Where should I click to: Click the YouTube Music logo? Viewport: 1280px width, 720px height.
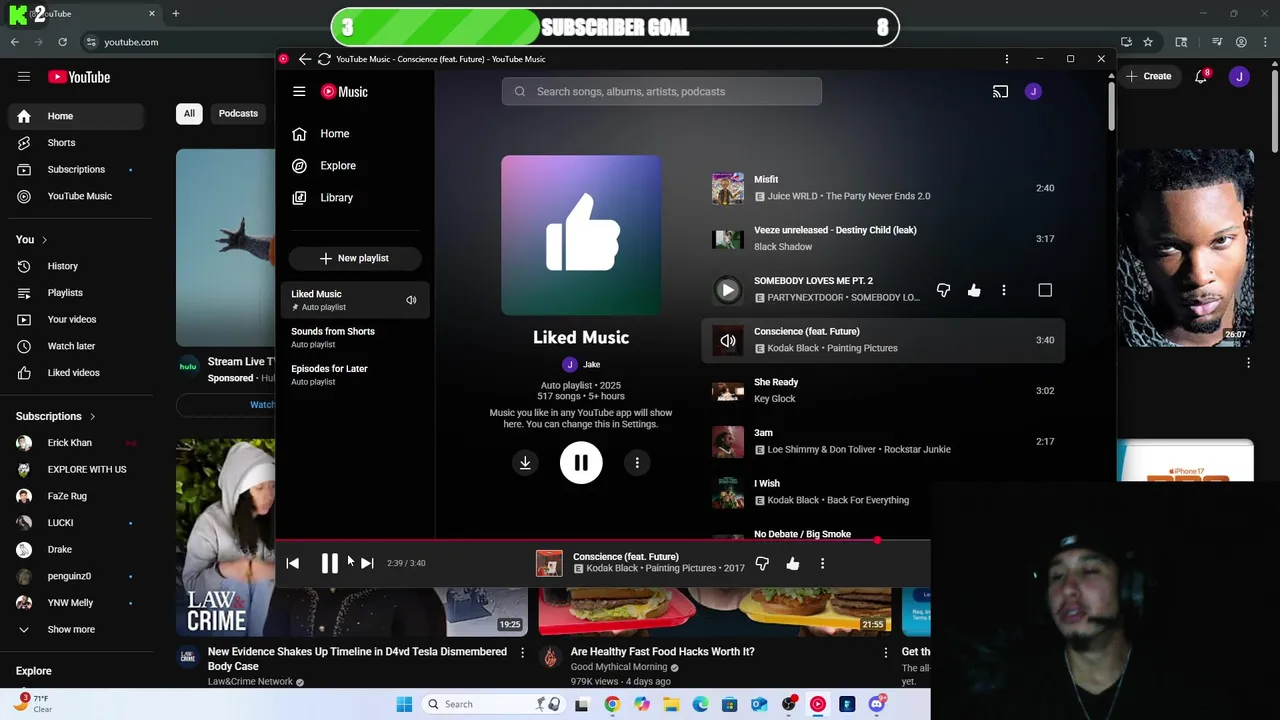click(344, 91)
